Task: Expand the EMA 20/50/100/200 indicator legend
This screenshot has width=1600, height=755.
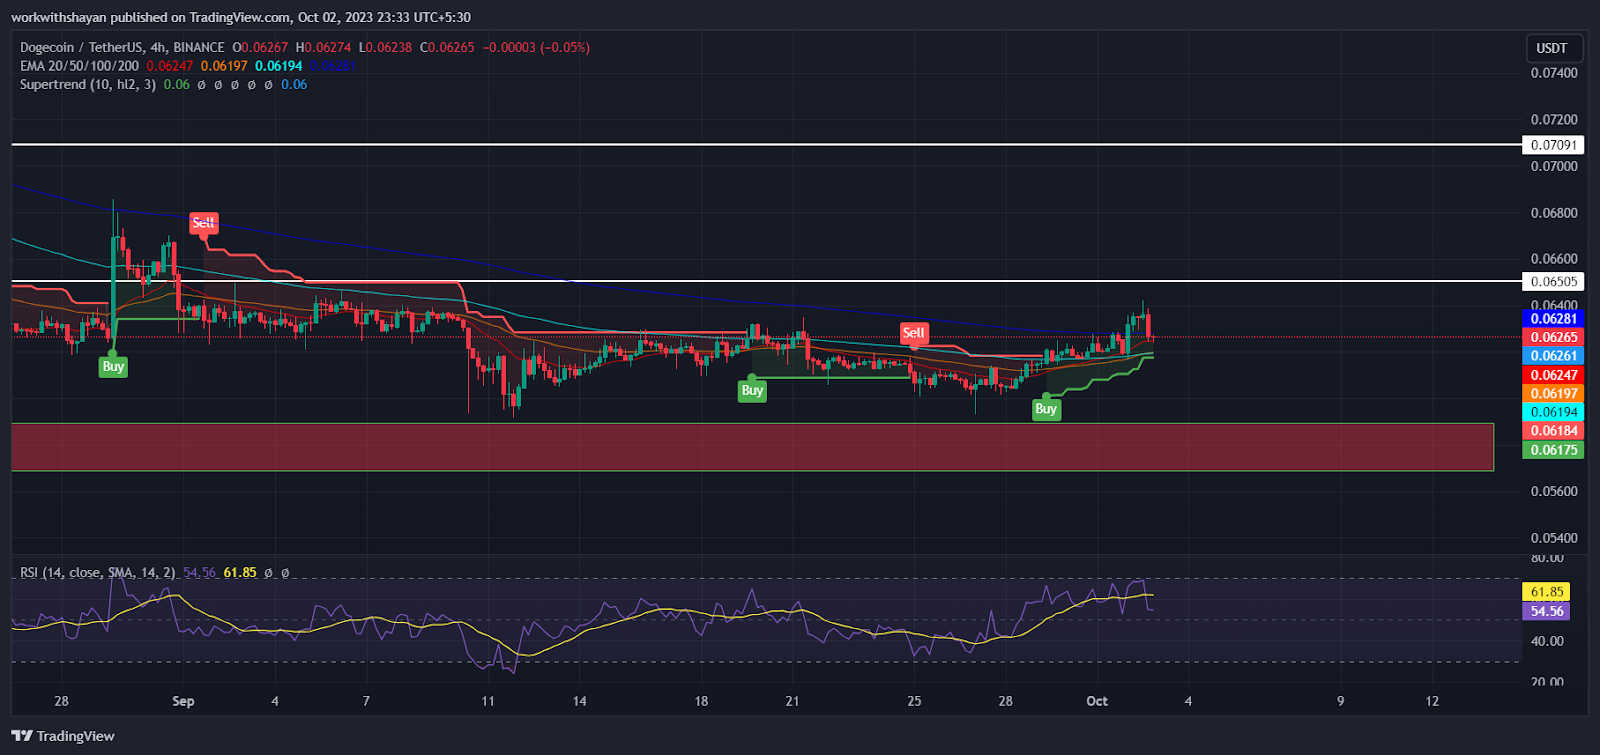Action: (x=79, y=66)
